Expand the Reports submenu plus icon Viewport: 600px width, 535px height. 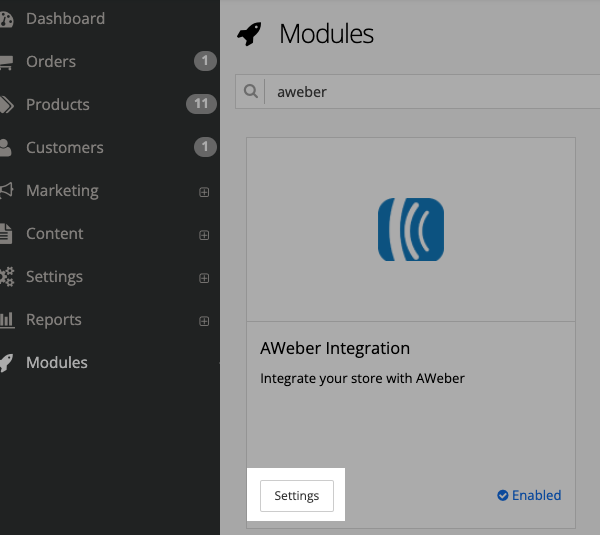[x=204, y=321]
